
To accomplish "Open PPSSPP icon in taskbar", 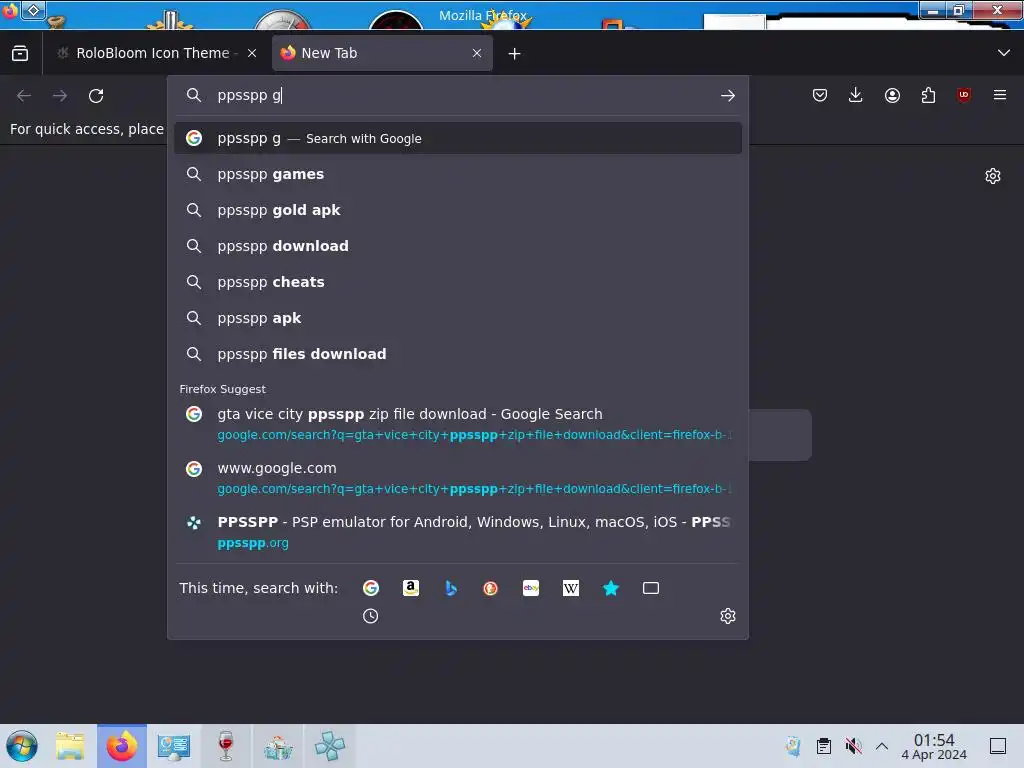I will (x=330, y=746).
